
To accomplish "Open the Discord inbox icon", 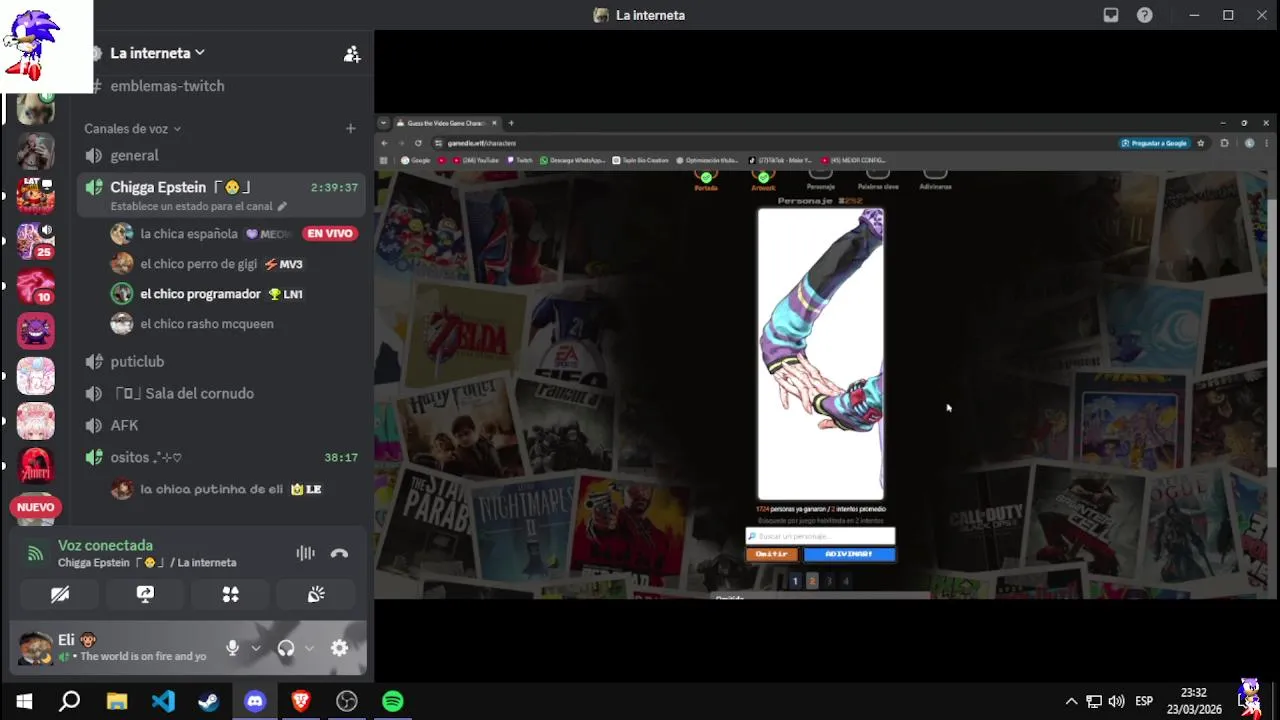I will coord(1111,15).
